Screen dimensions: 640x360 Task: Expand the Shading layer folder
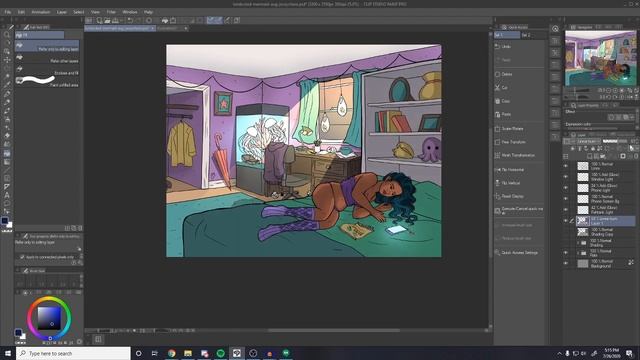tap(578, 243)
